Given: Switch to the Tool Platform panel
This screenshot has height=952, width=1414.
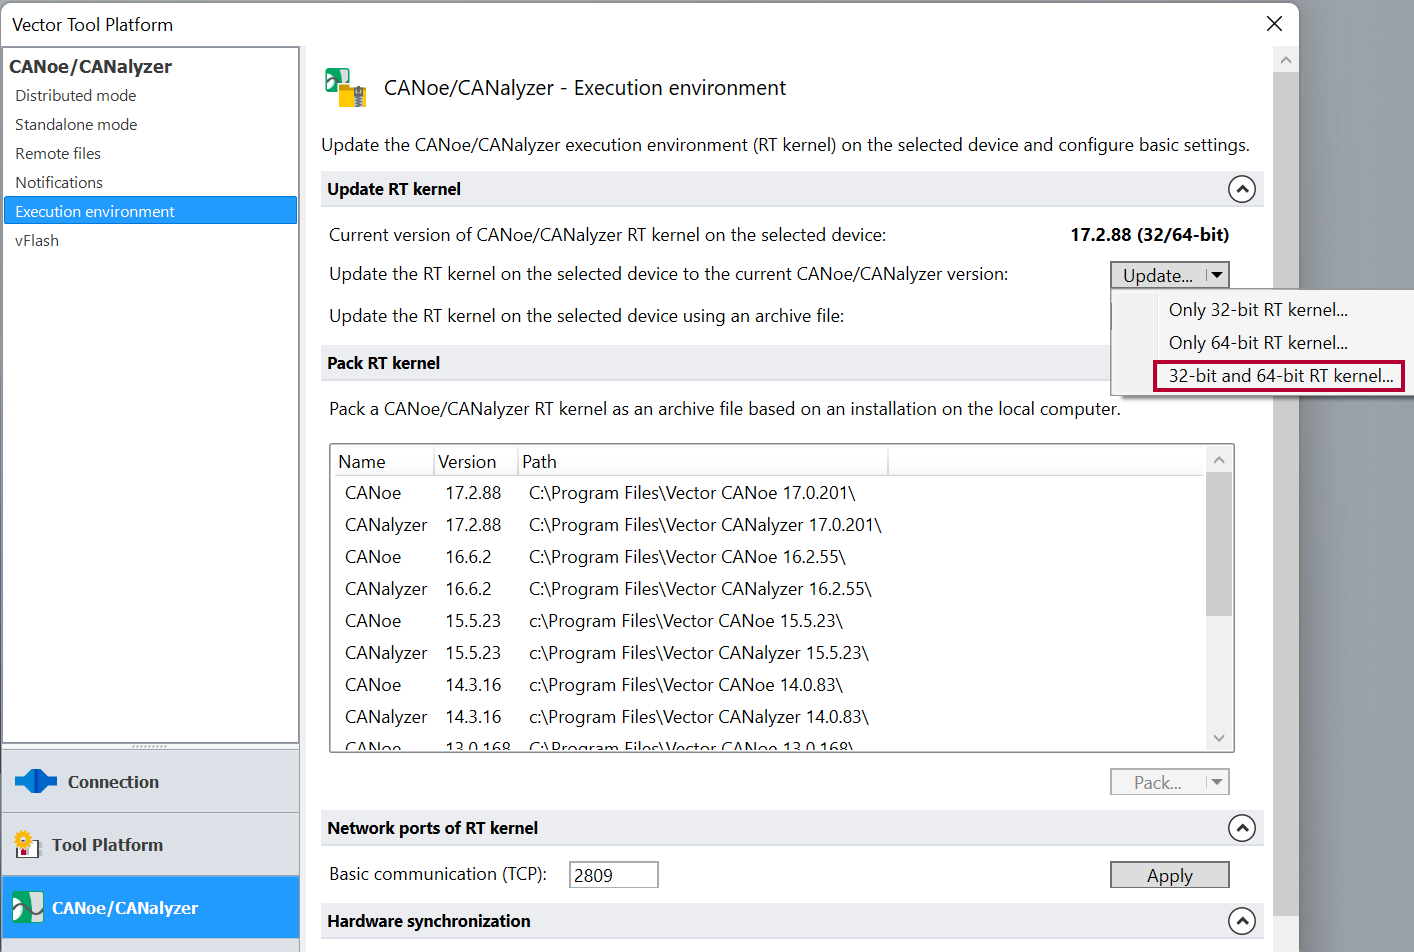Looking at the screenshot, I should tap(151, 844).
